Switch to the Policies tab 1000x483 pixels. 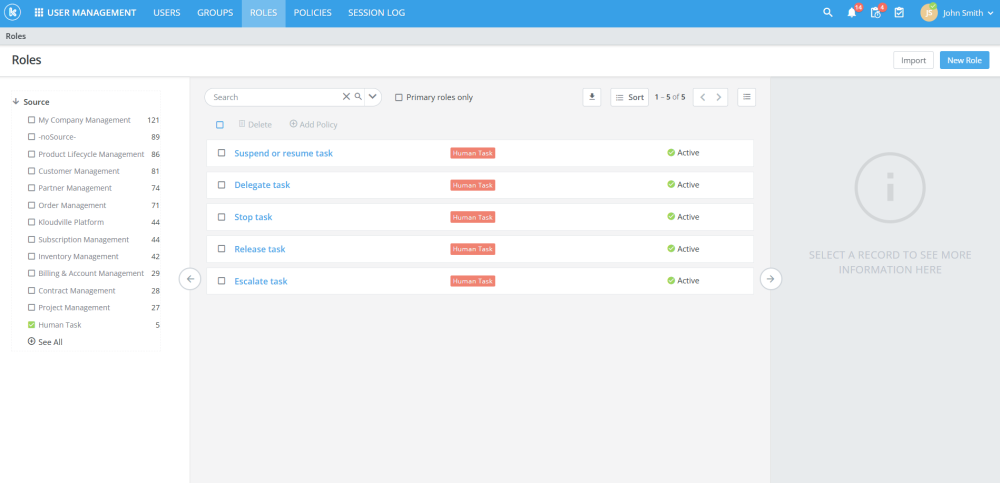click(312, 13)
